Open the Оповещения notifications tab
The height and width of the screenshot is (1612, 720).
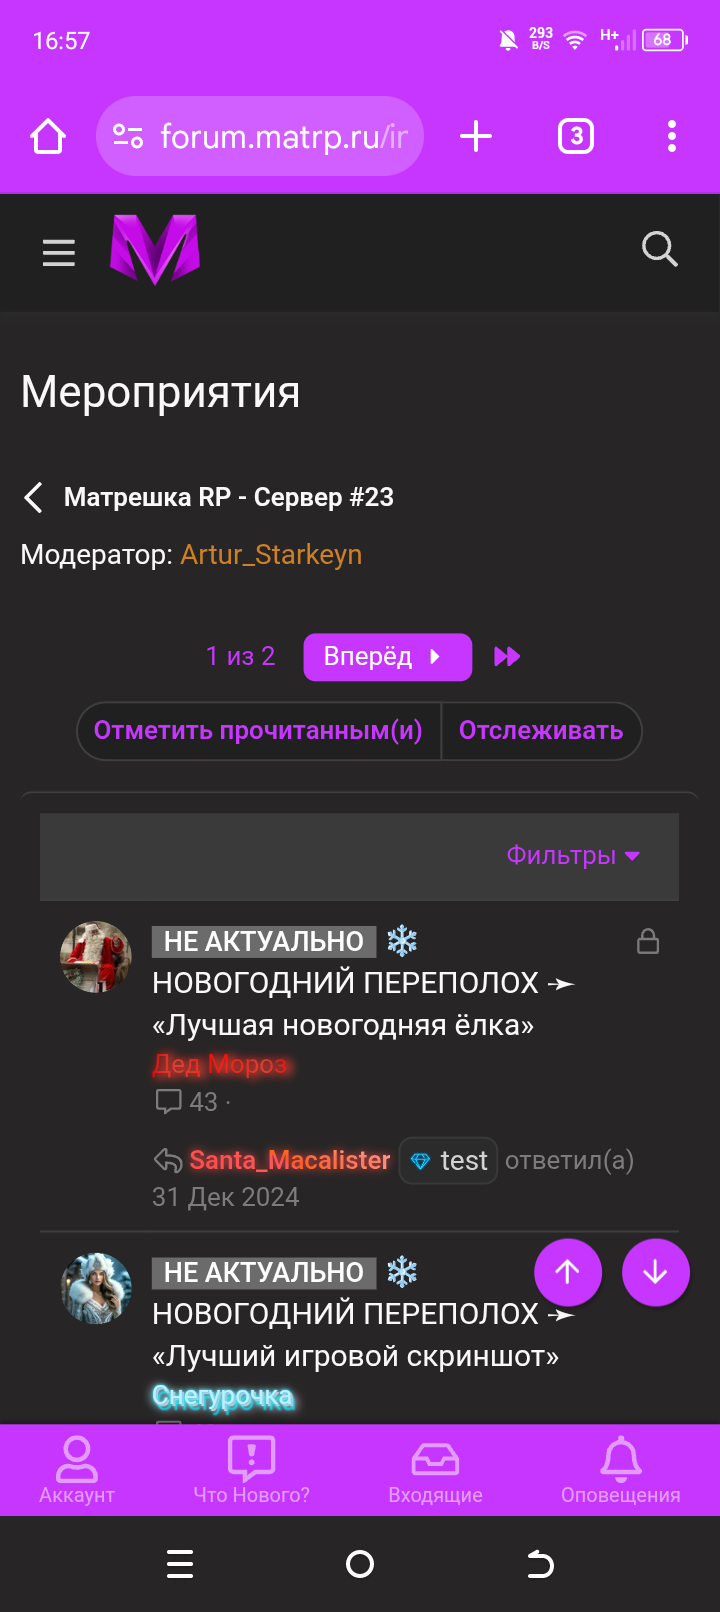coord(620,1470)
